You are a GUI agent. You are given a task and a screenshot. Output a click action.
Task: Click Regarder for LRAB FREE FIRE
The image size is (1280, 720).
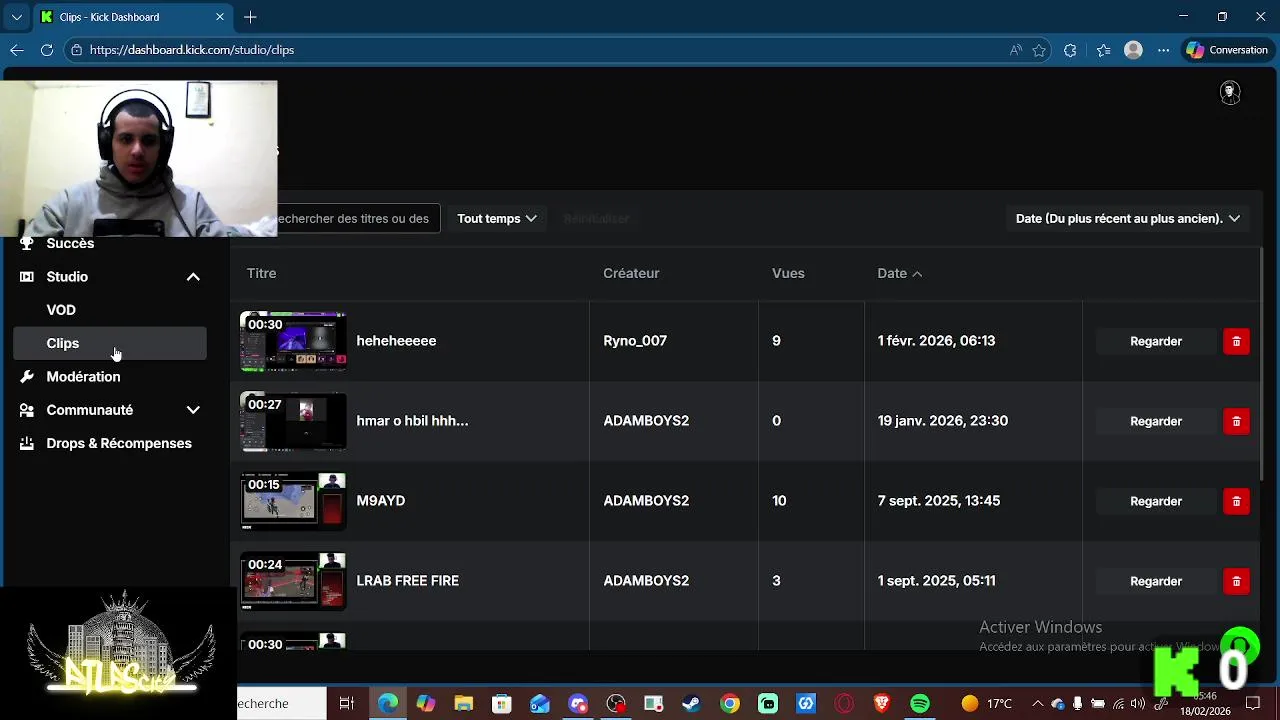click(1156, 581)
